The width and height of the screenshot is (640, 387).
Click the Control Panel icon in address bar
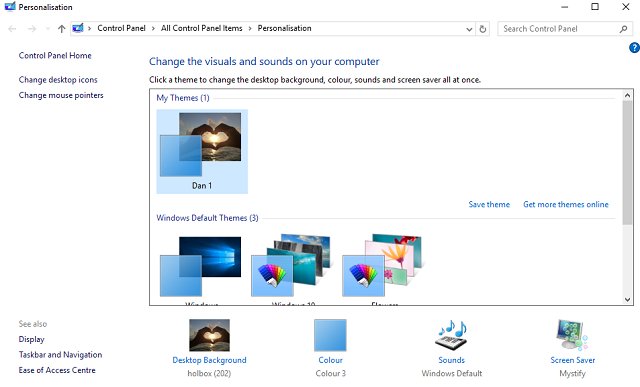coord(78,28)
